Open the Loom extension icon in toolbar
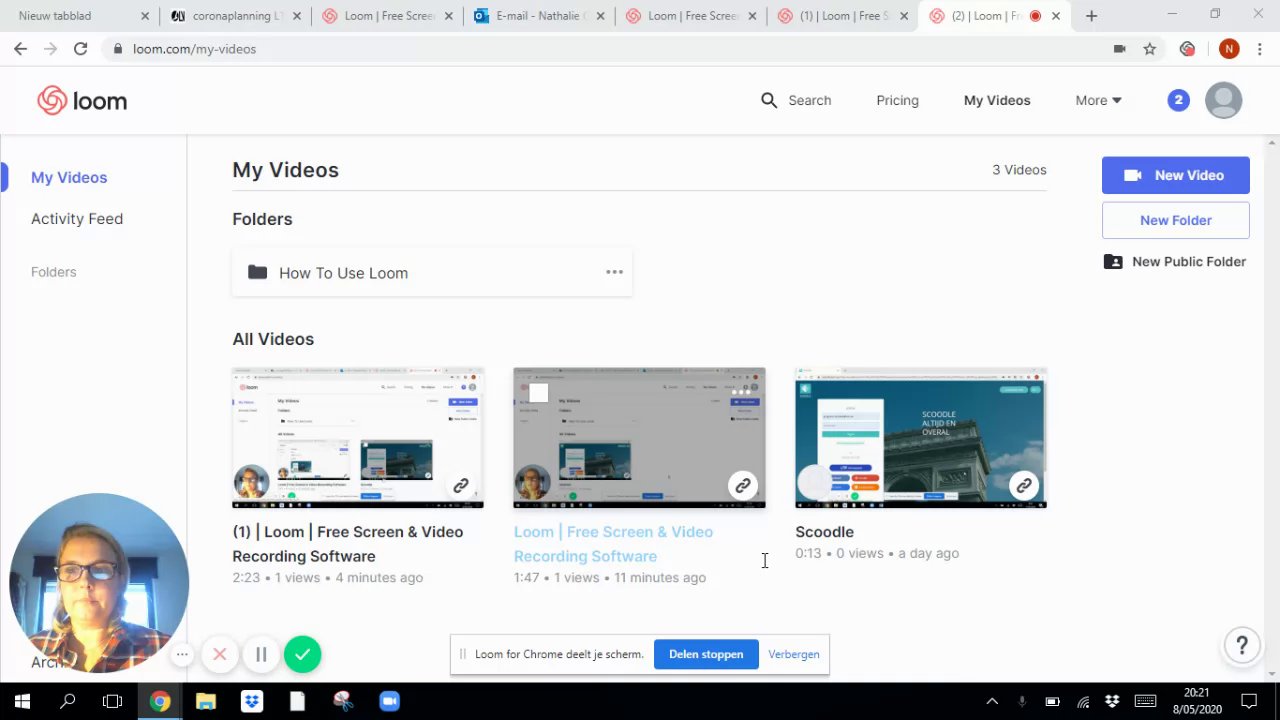 tap(1187, 48)
